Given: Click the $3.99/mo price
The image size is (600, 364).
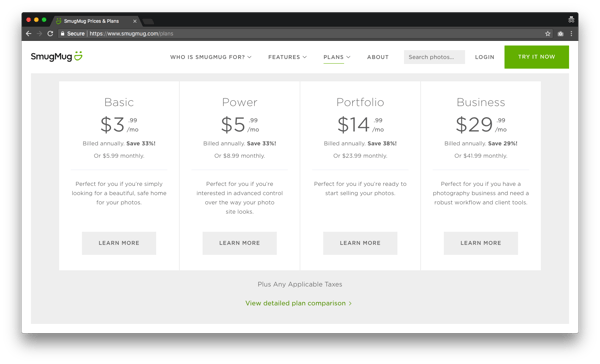Looking at the screenshot, I should tap(119, 125).
